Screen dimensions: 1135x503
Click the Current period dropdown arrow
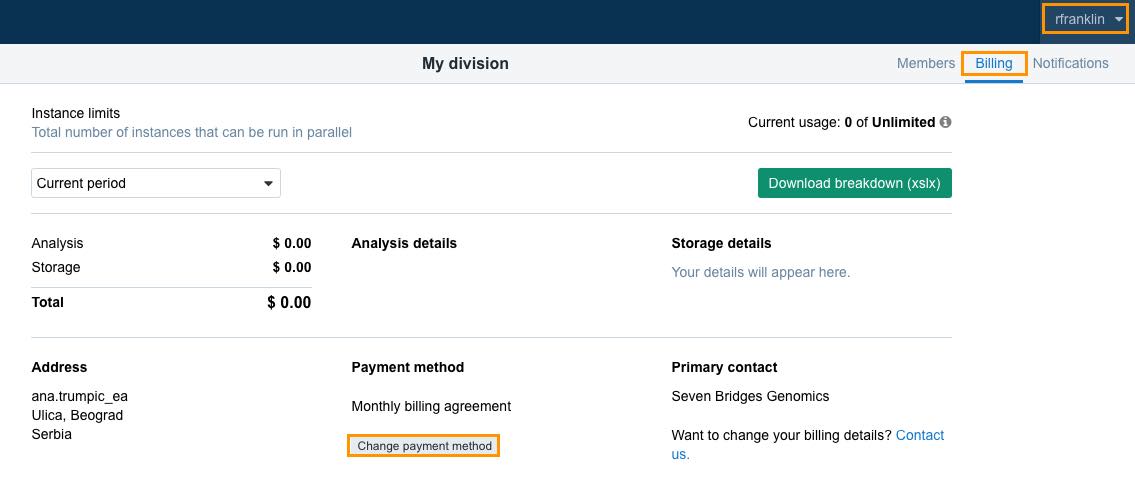coord(269,184)
